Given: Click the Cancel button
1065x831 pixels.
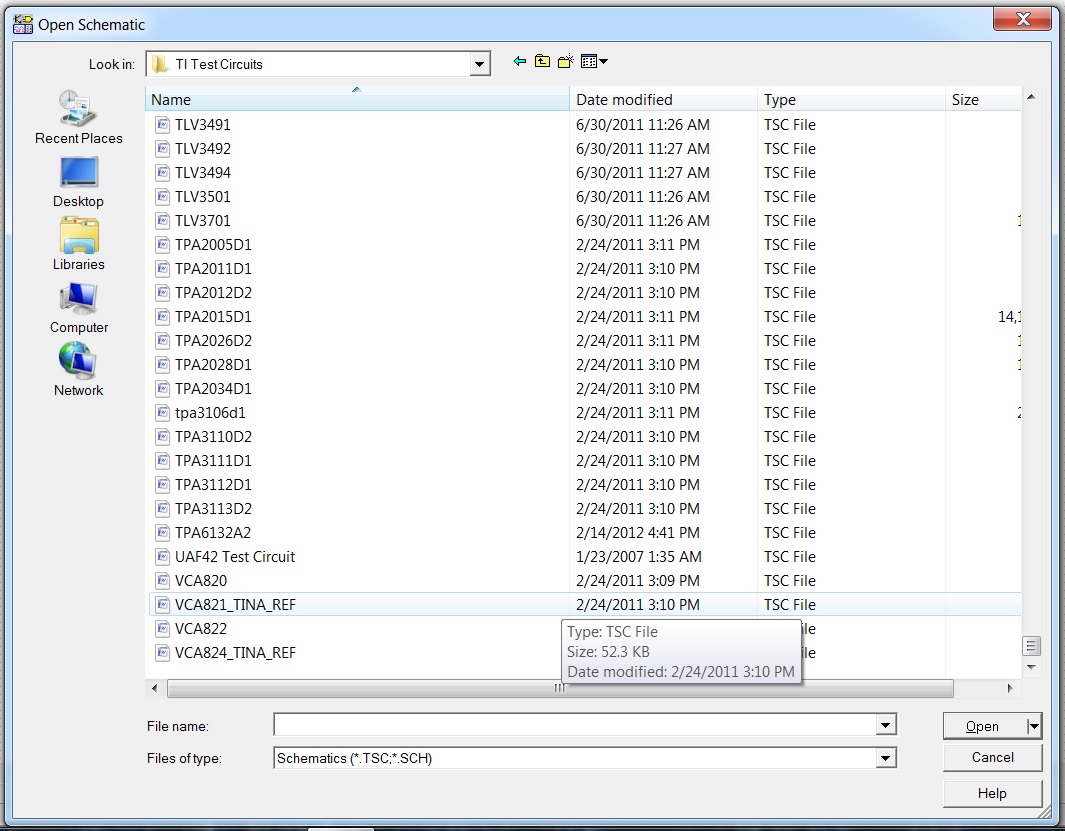Looking at the screenshot, I should click(992, 758).
